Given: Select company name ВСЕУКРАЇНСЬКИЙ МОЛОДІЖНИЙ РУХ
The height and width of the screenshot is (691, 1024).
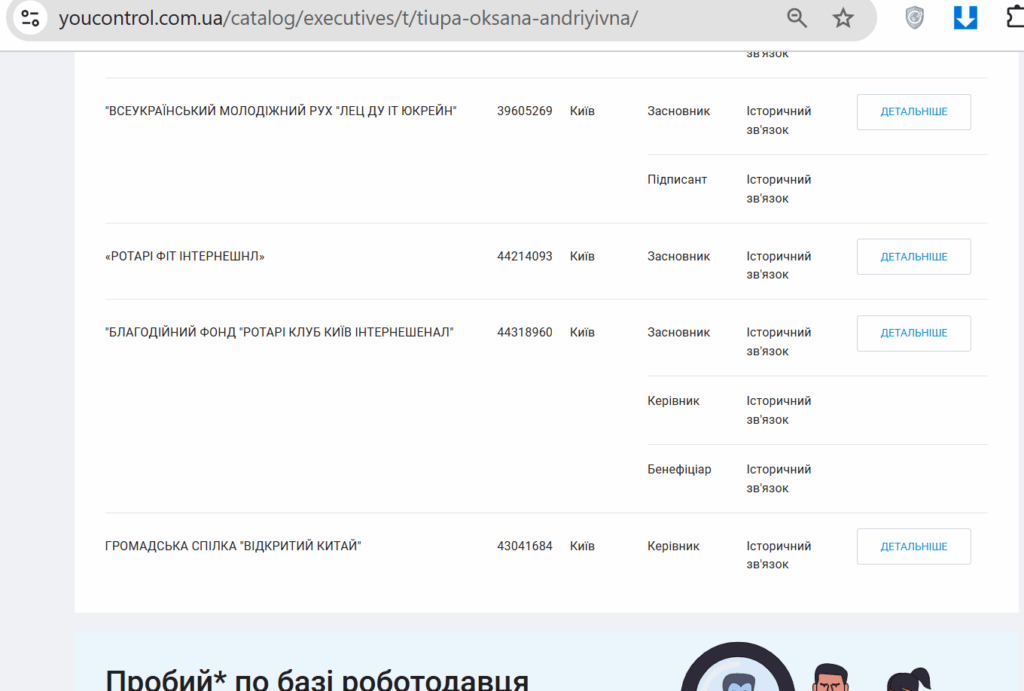Looking at the screenshot, I should [281, 111].
